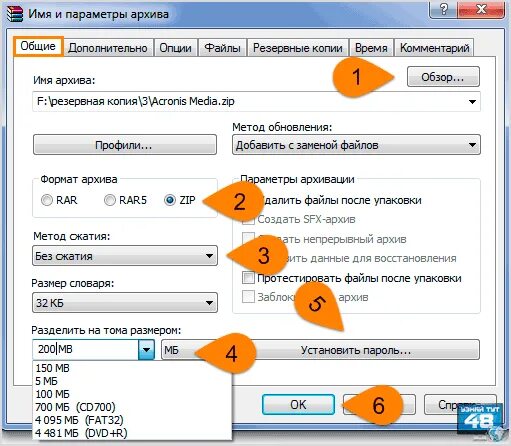511x446 pixels.
Task: Expand the archive name history dropdown
Action: coord(472,101)
